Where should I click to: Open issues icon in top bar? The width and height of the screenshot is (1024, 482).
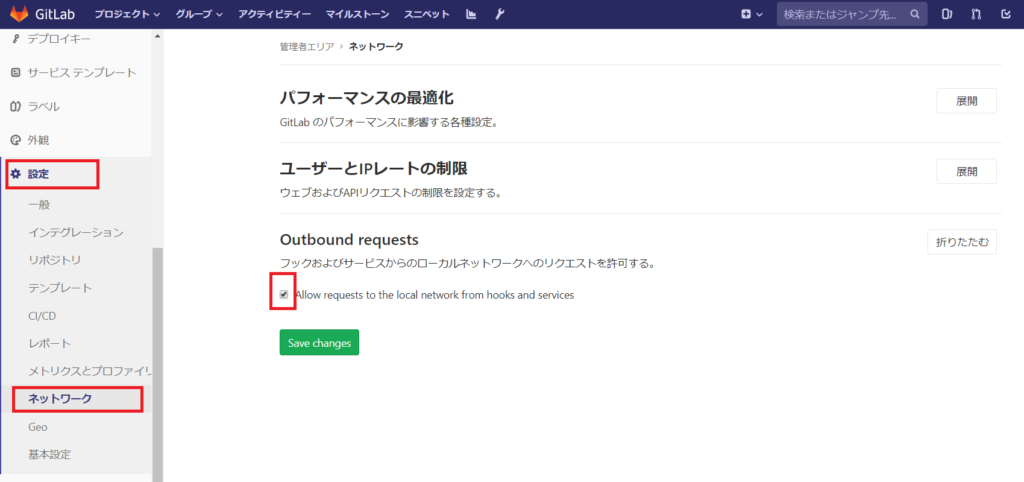point(948,14)
